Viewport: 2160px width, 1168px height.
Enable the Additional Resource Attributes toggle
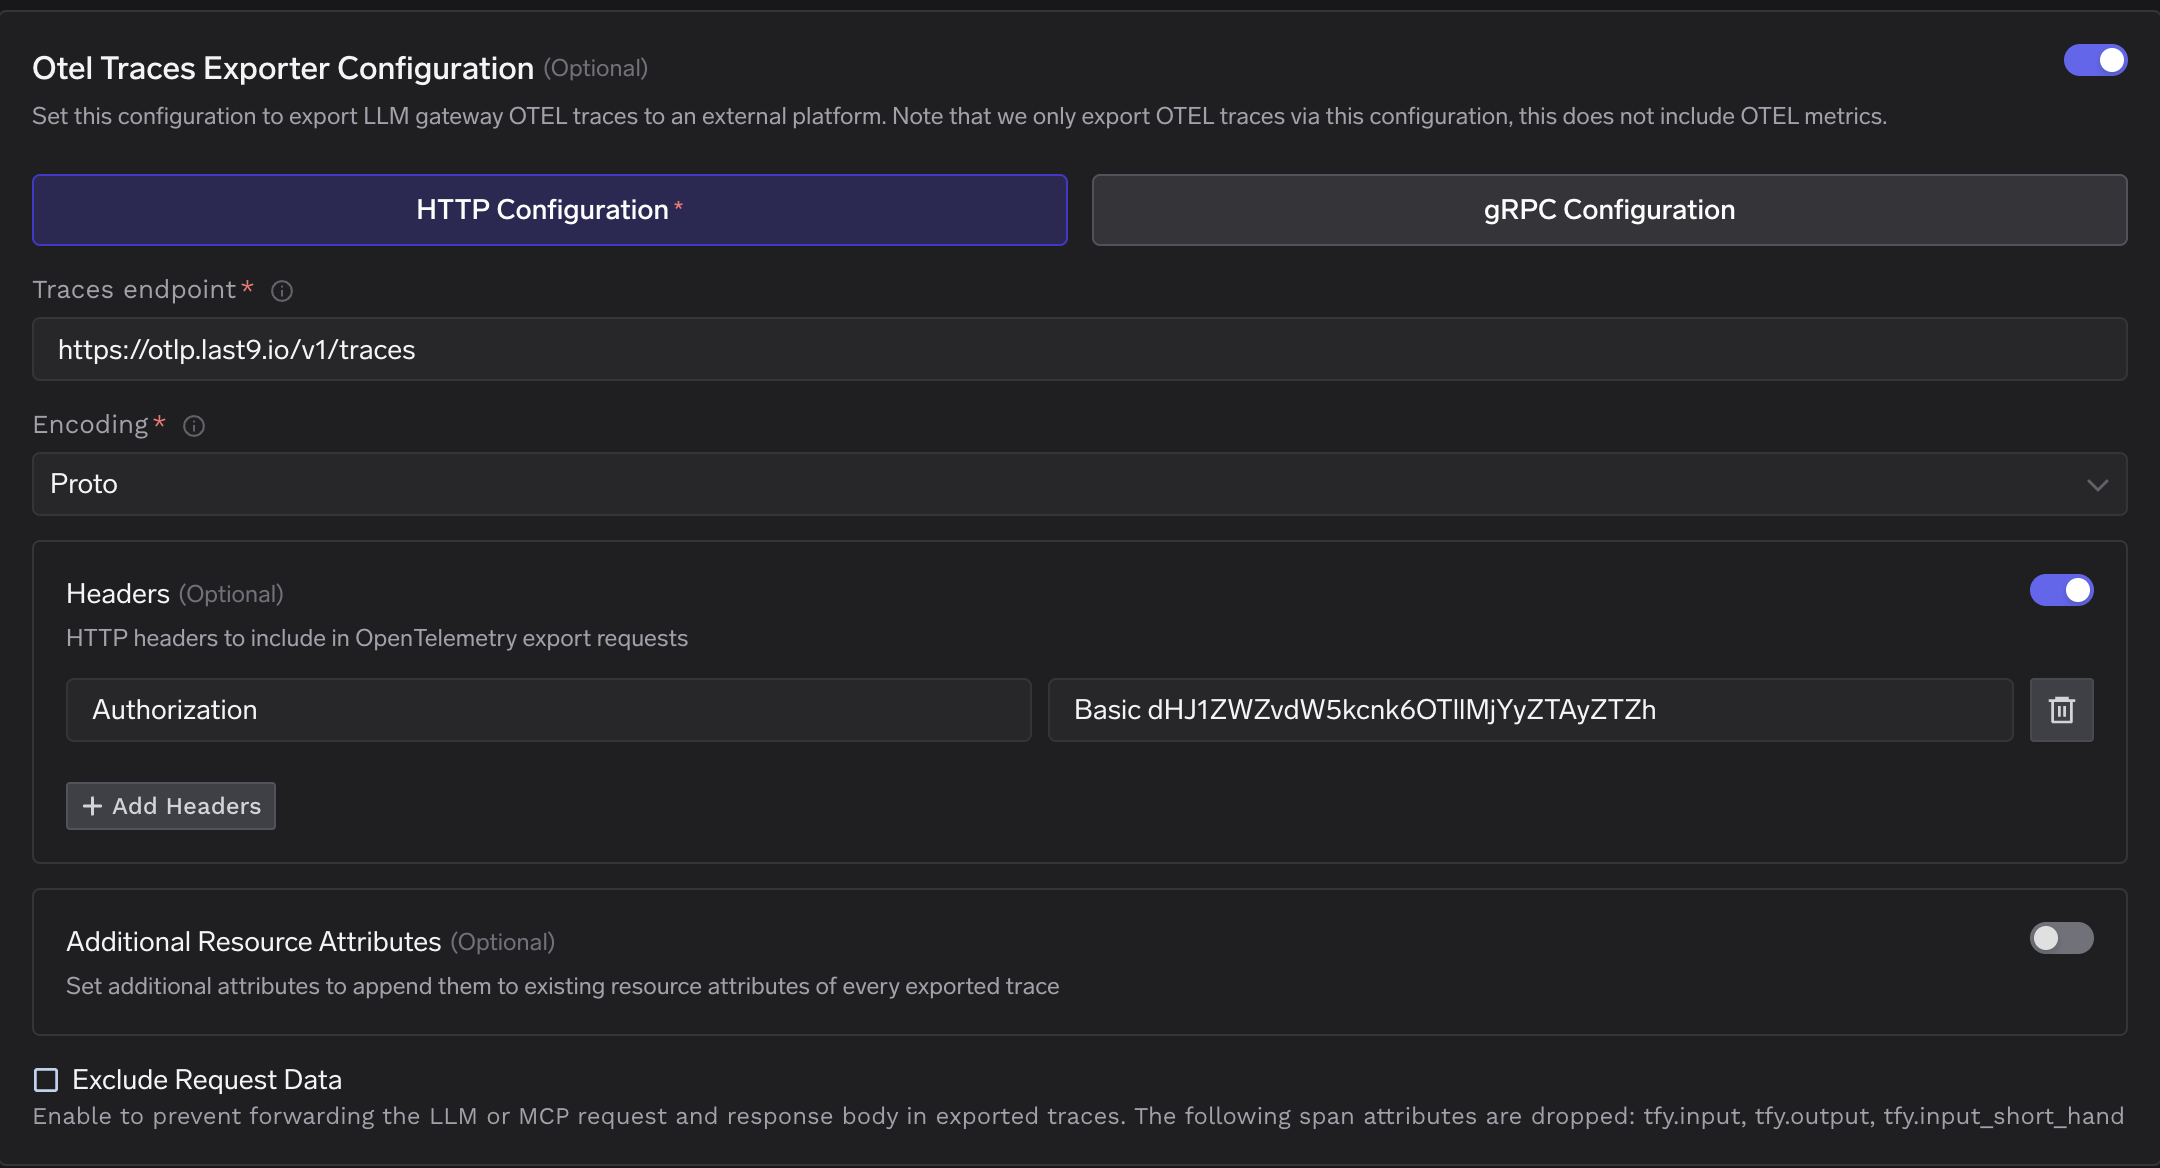[x=2060, y=938]
